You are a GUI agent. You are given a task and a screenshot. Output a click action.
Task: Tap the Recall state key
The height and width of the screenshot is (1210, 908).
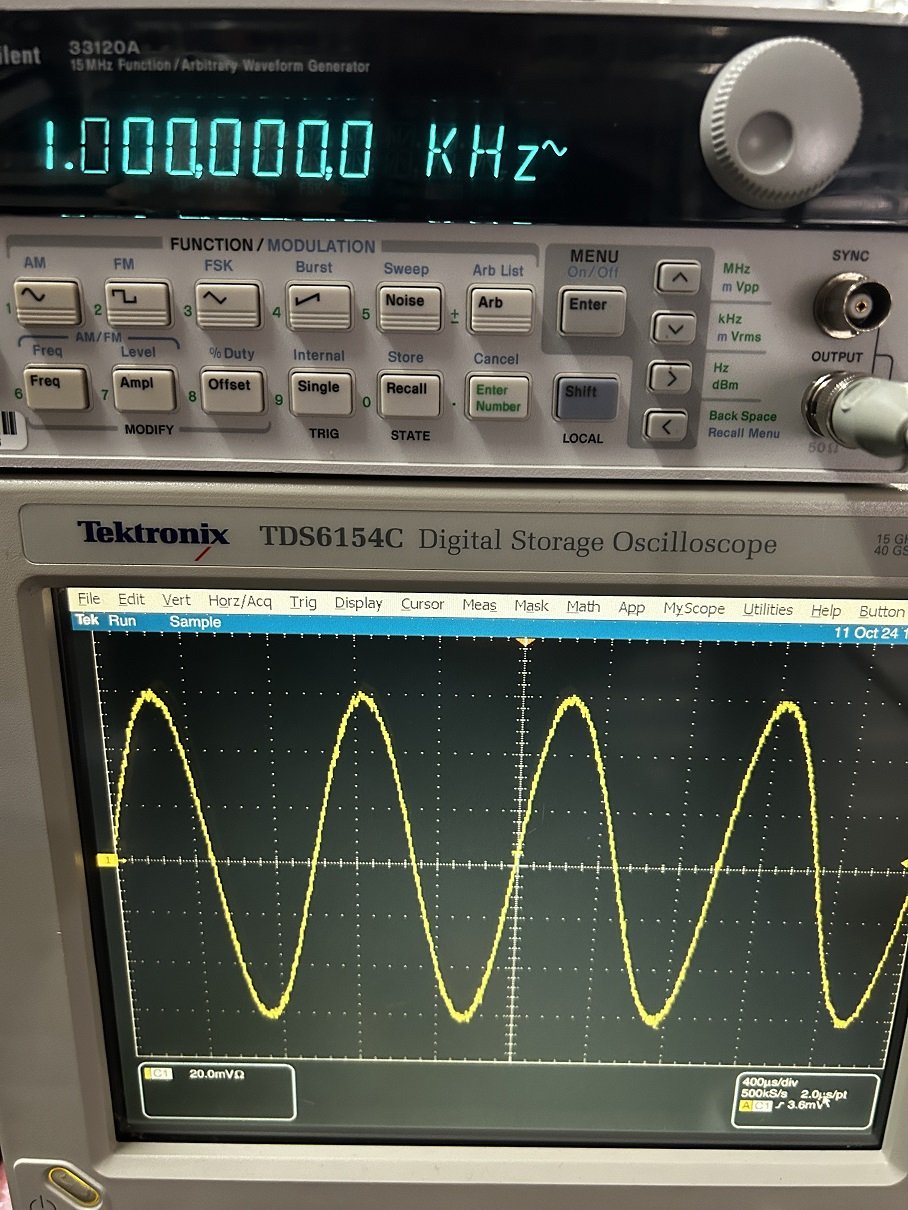[x=409, y=393]
